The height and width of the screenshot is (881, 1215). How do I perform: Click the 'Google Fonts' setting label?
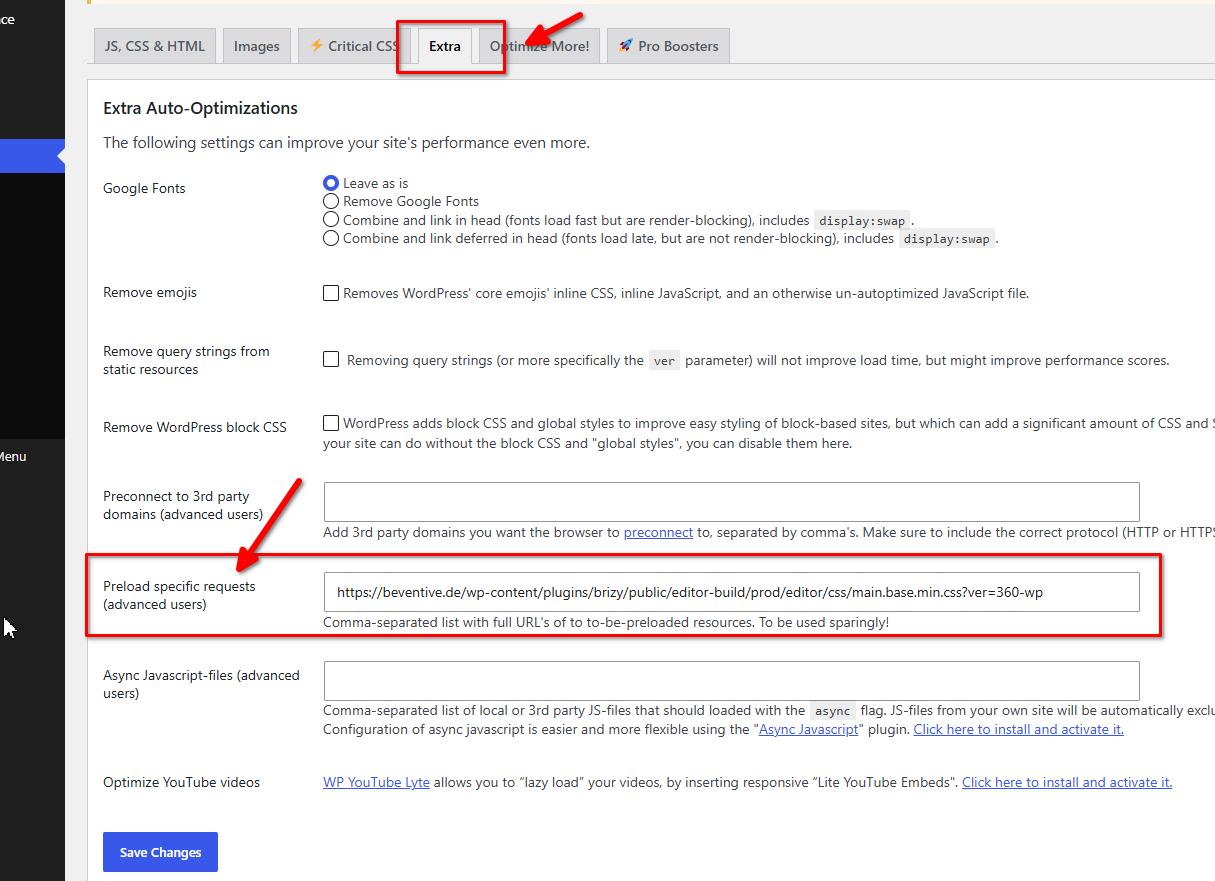click(144, 188)
